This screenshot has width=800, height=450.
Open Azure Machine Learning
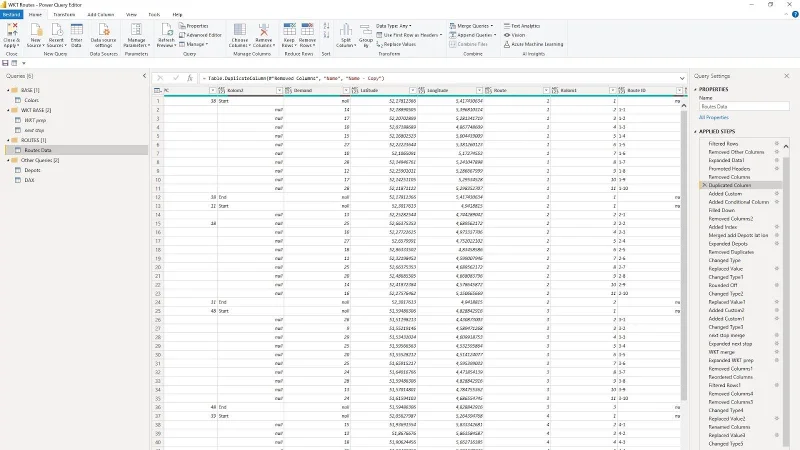[x=533, y=44]
